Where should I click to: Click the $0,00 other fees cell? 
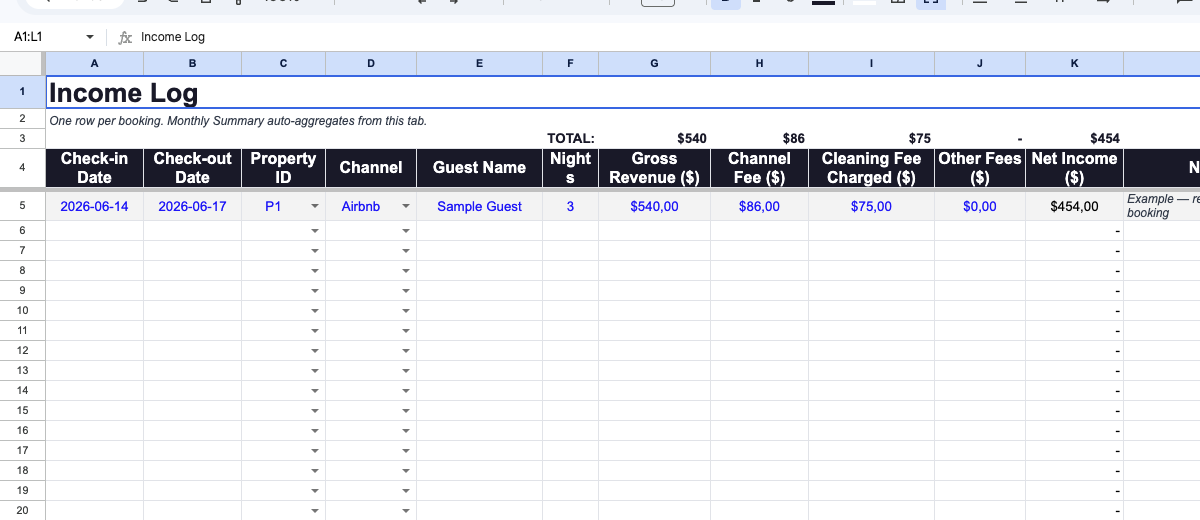click(980, 207)
